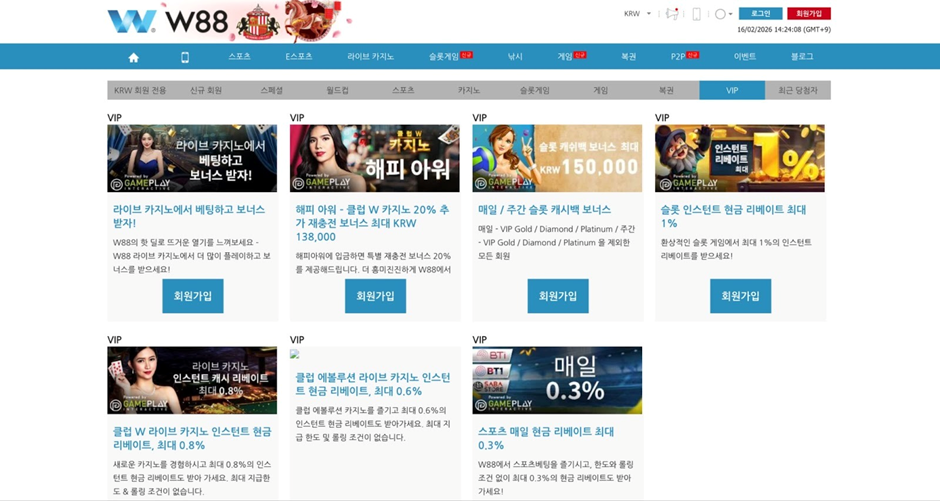Open slot cashback KRW 150,000 banner
The image size is (940, 501).
pos(557,158)
